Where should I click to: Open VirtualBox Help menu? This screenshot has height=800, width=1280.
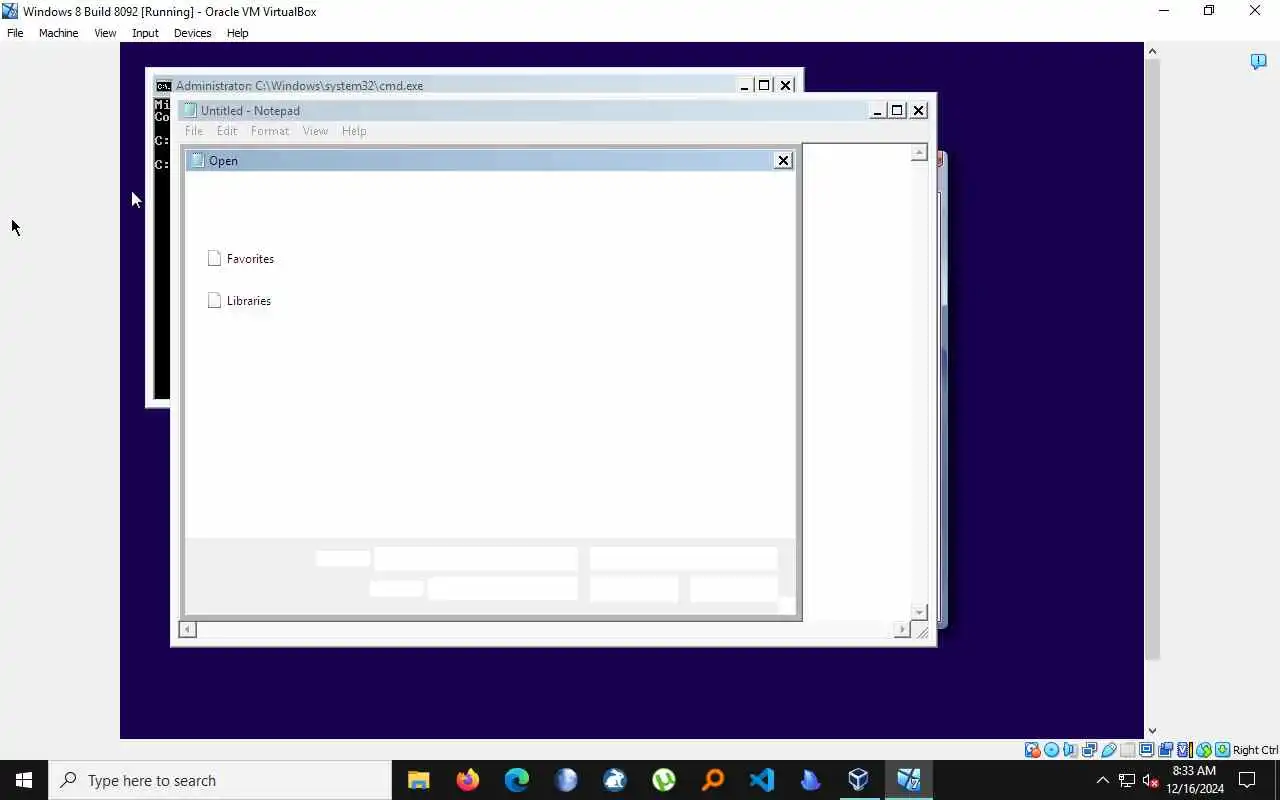pos(237,33)
